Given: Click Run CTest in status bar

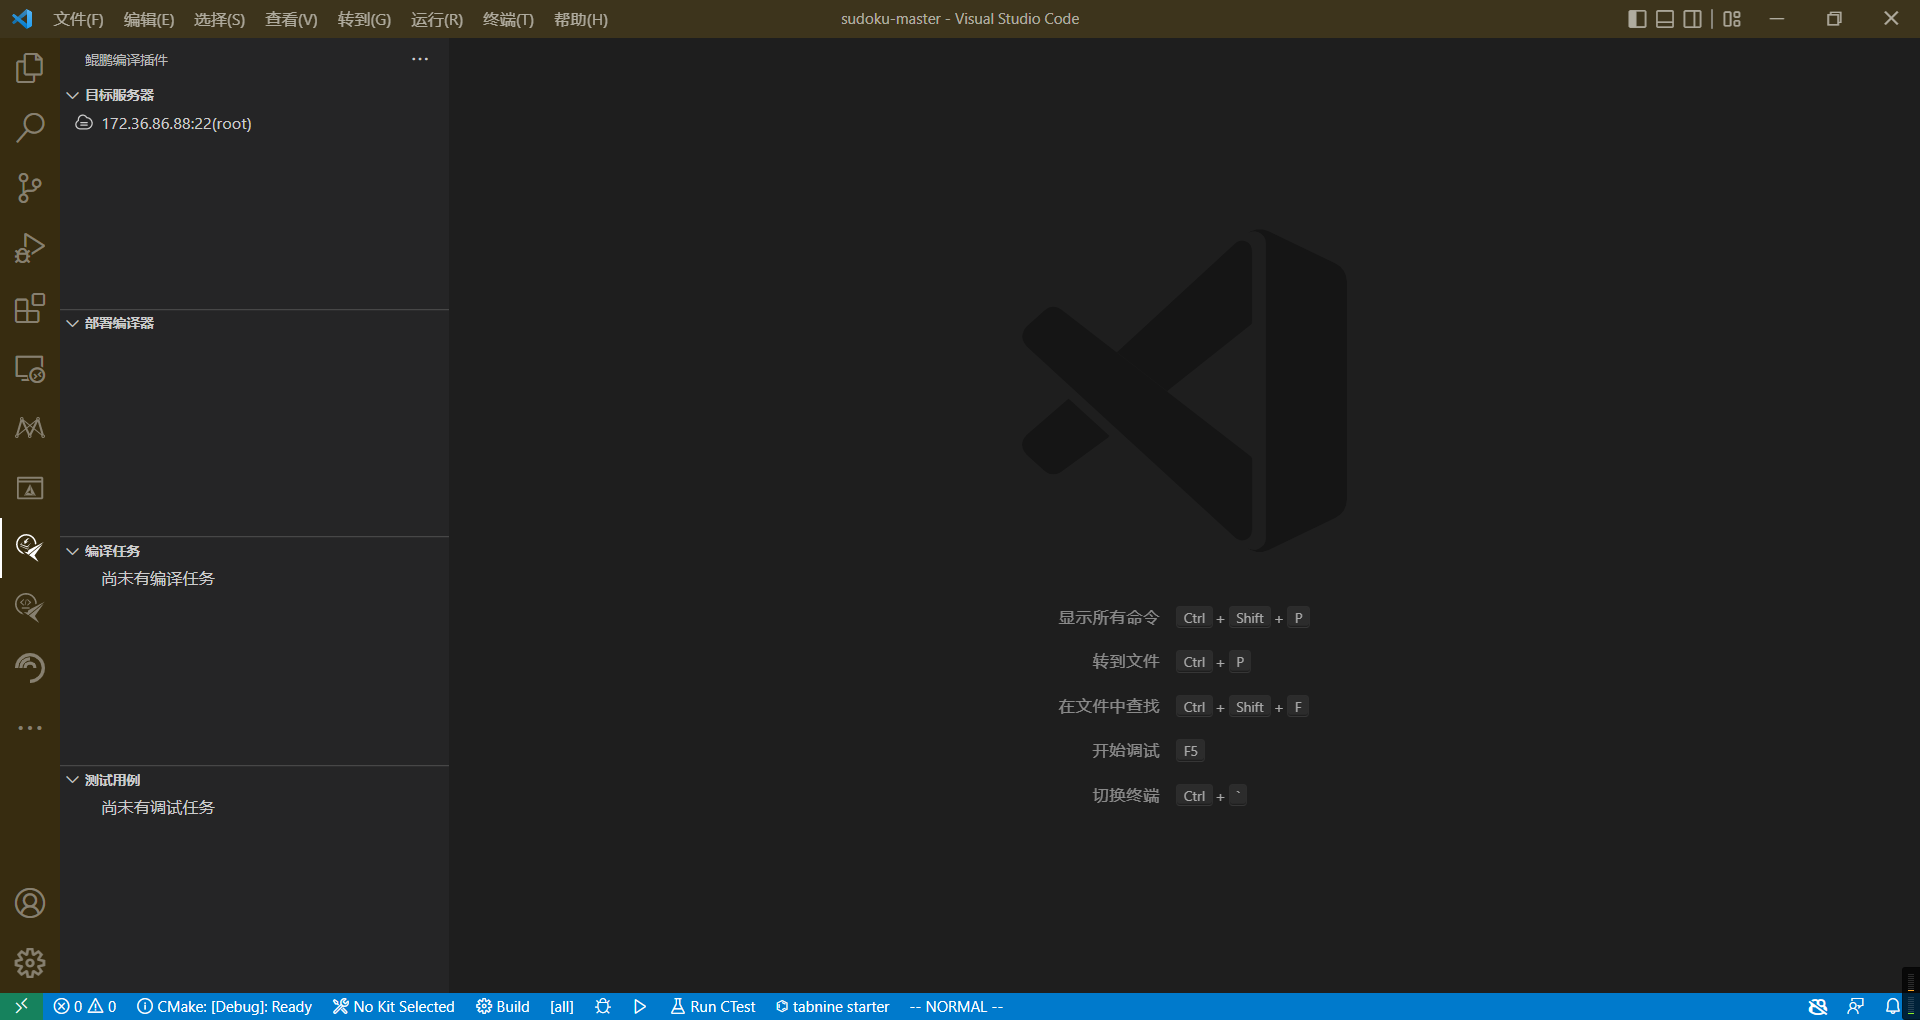Looking at the screenshot, I should 713,1006.
